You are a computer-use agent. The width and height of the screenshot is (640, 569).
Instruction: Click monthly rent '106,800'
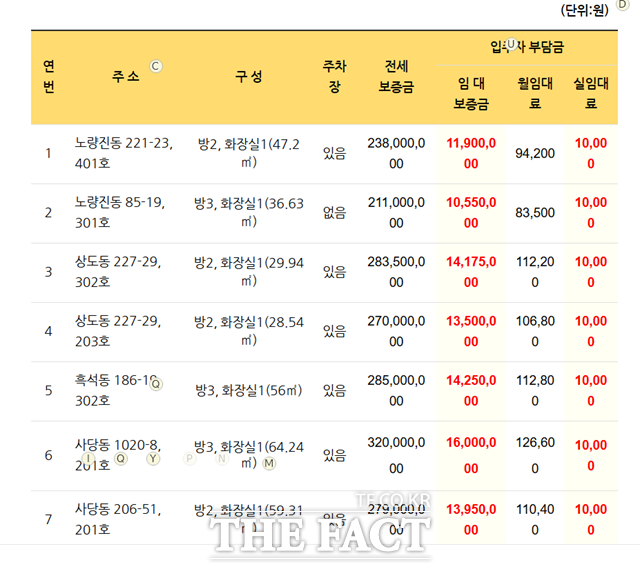tap(535, 331)
